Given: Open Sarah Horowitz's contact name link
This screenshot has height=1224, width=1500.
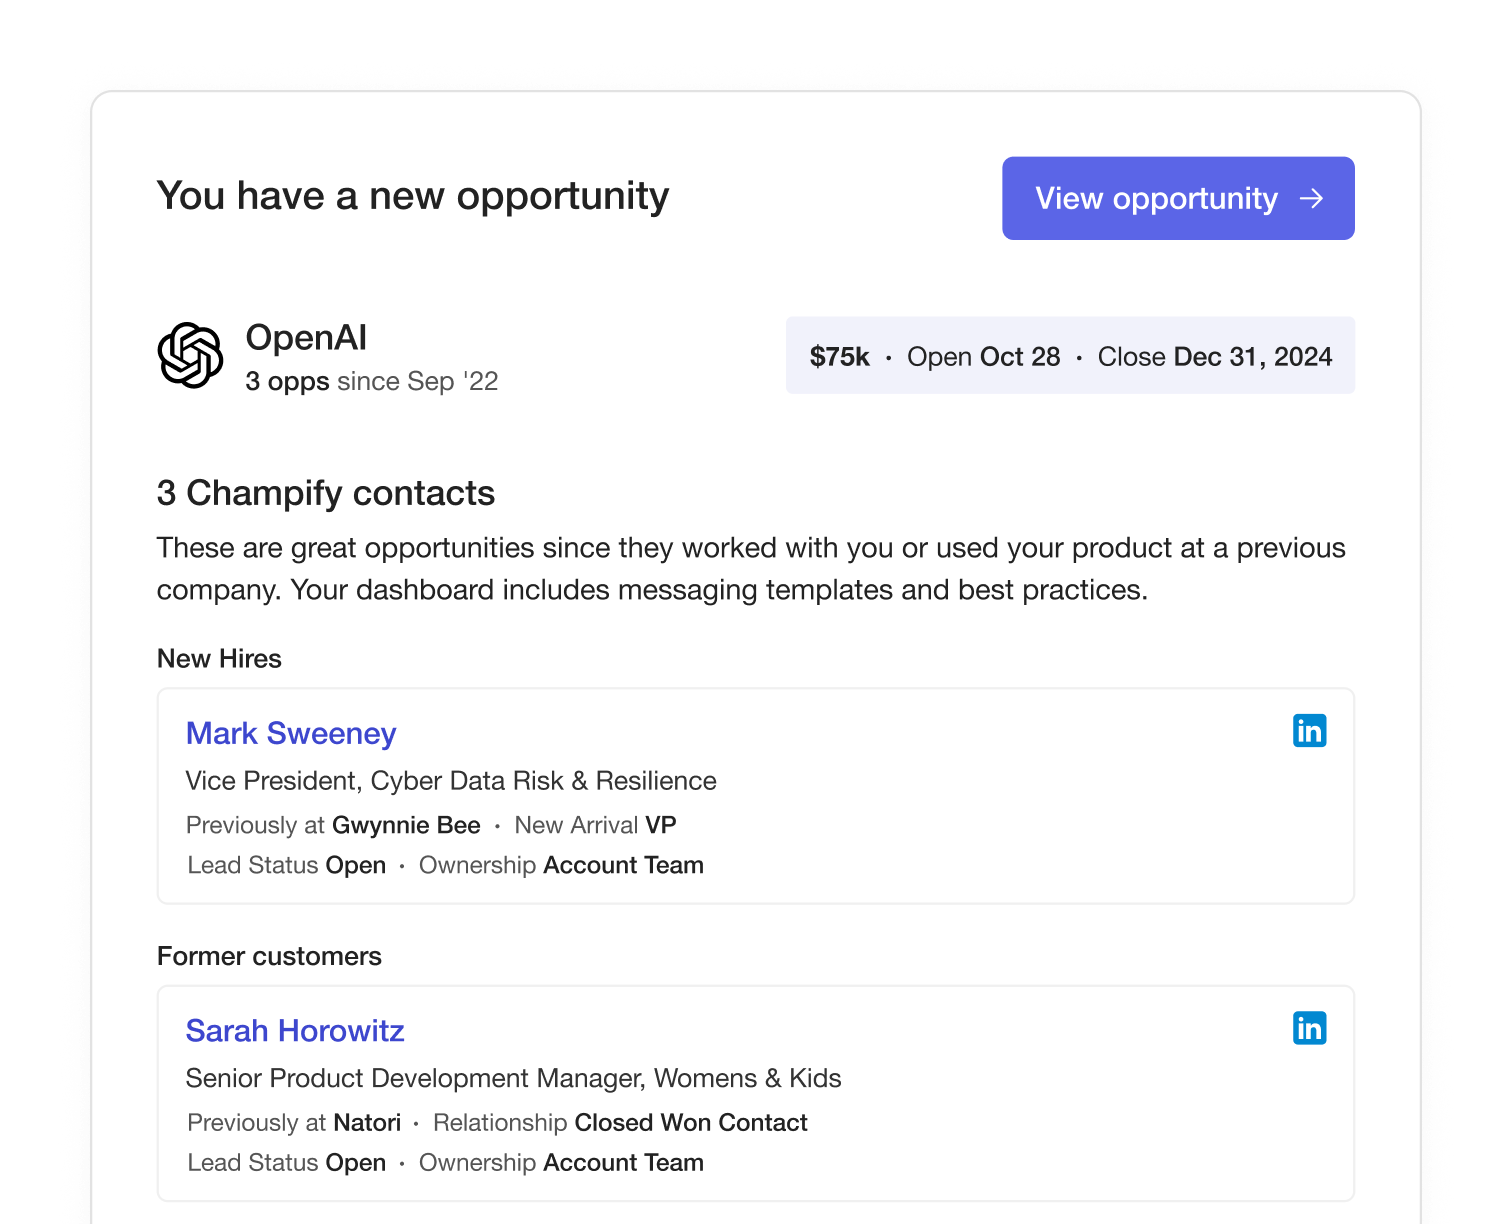Looking at the screenshot, I should 295,1030.
